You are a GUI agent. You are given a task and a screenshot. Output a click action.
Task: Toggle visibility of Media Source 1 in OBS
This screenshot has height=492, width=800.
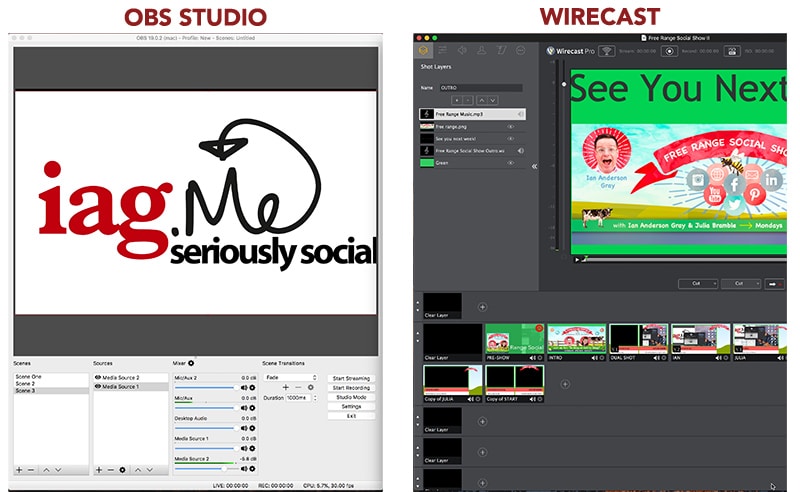click(x=98, y=386)
